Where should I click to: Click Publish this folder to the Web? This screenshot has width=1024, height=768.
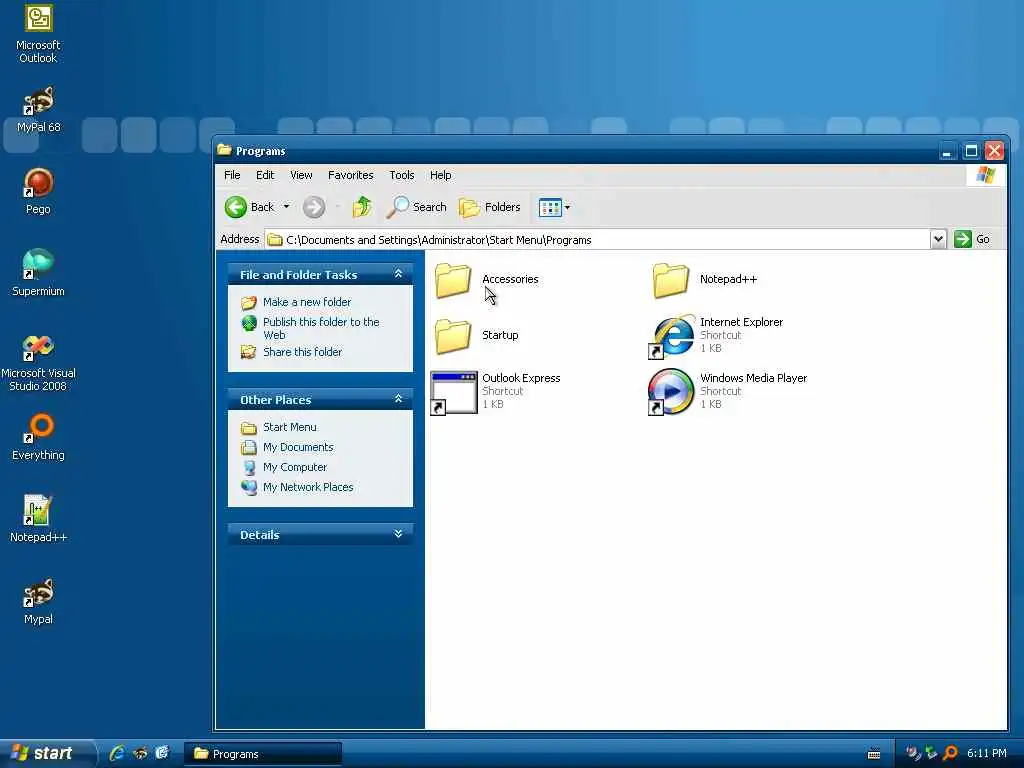click(321, 328)
